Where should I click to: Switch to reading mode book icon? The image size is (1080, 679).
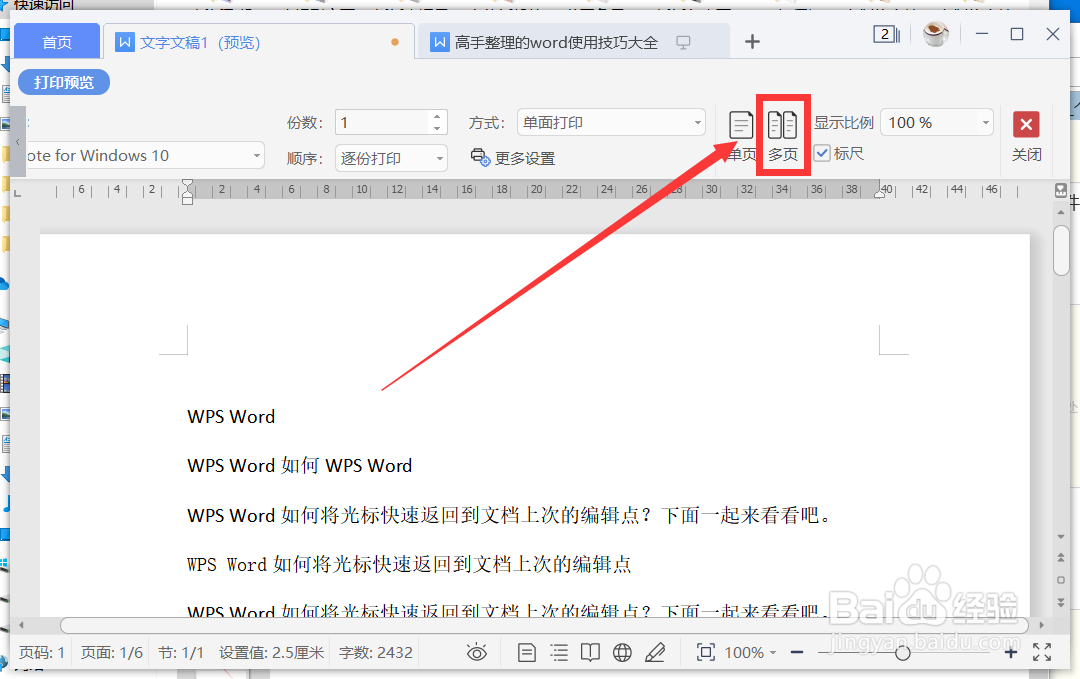590,652
